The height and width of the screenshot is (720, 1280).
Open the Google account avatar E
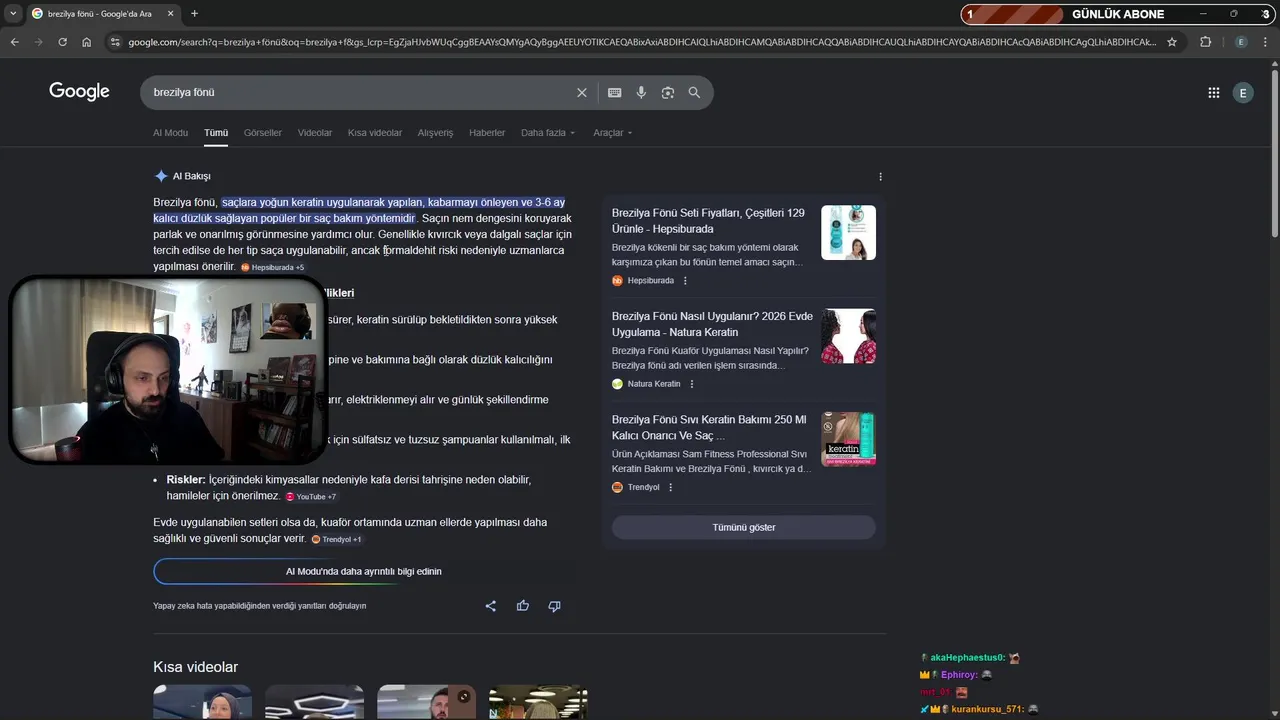[1243, 93]
